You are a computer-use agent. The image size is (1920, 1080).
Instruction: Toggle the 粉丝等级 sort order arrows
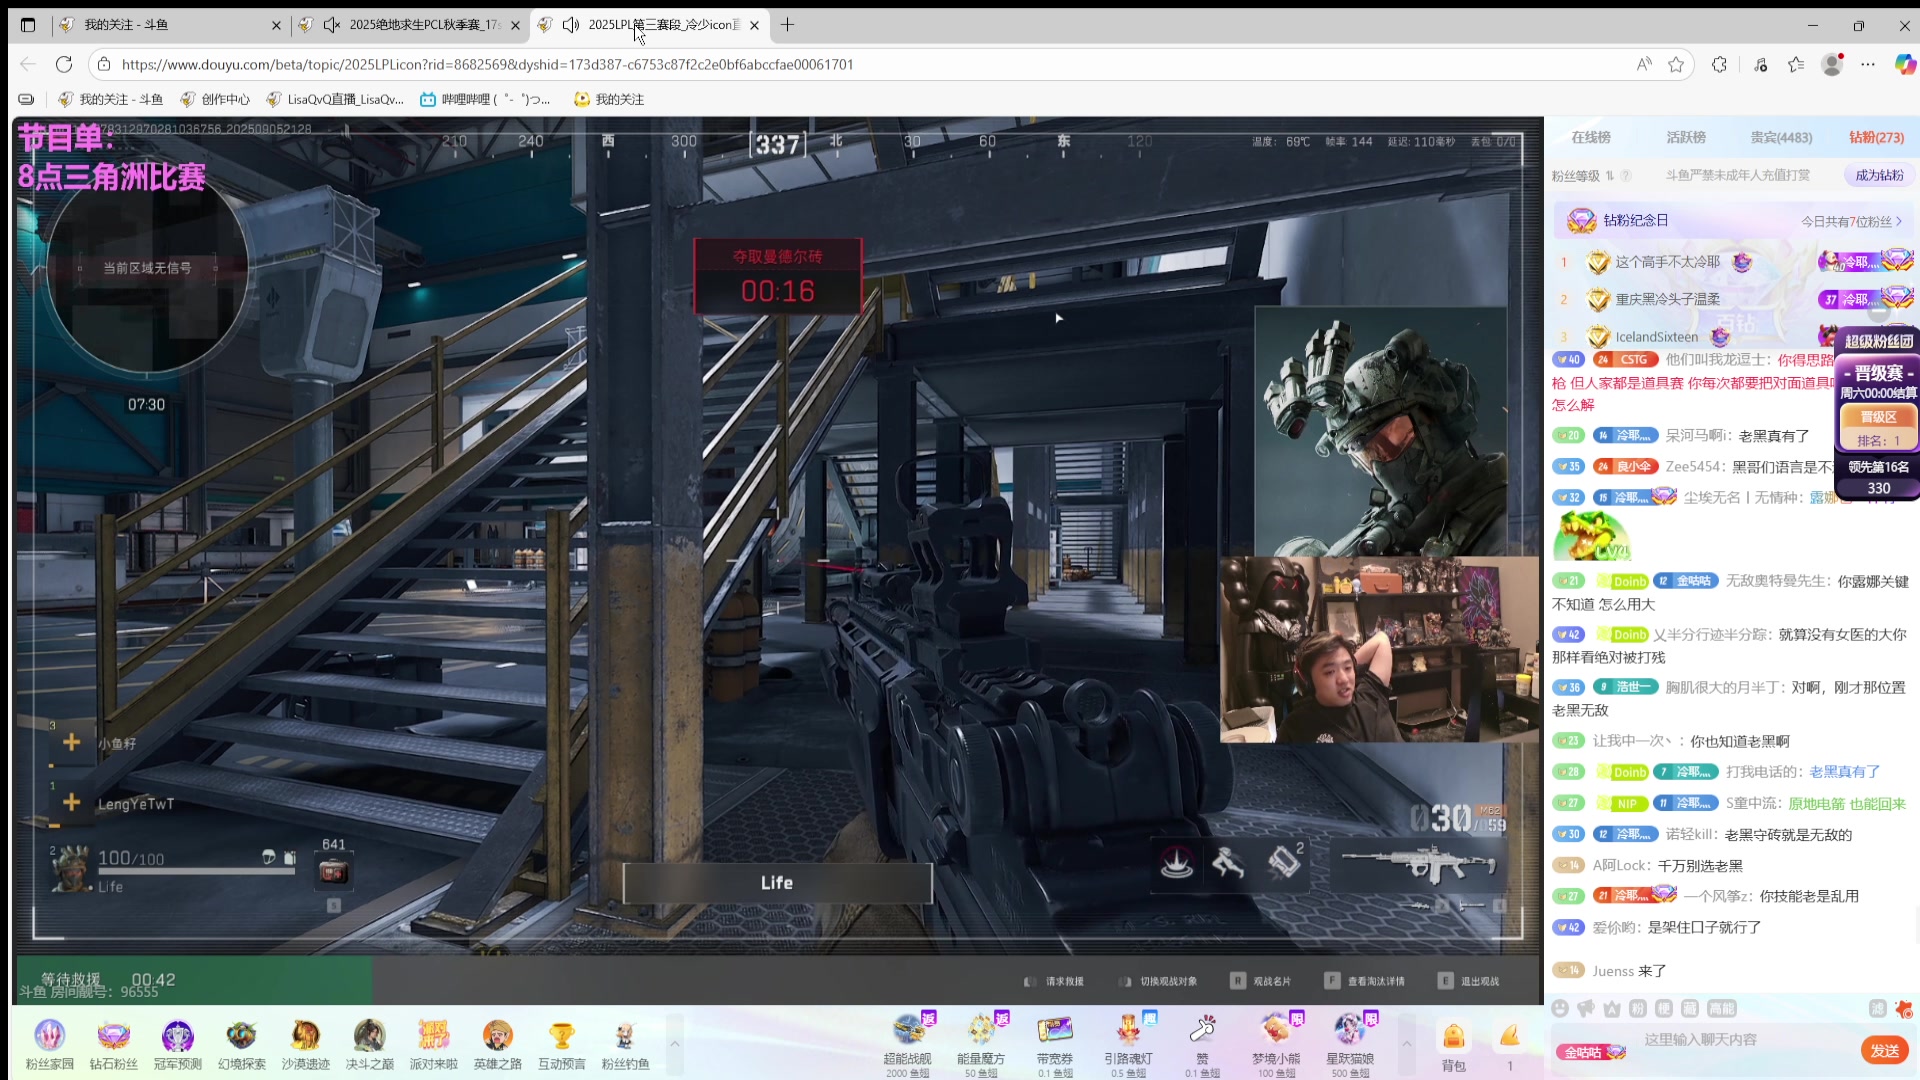[1610, 176]
